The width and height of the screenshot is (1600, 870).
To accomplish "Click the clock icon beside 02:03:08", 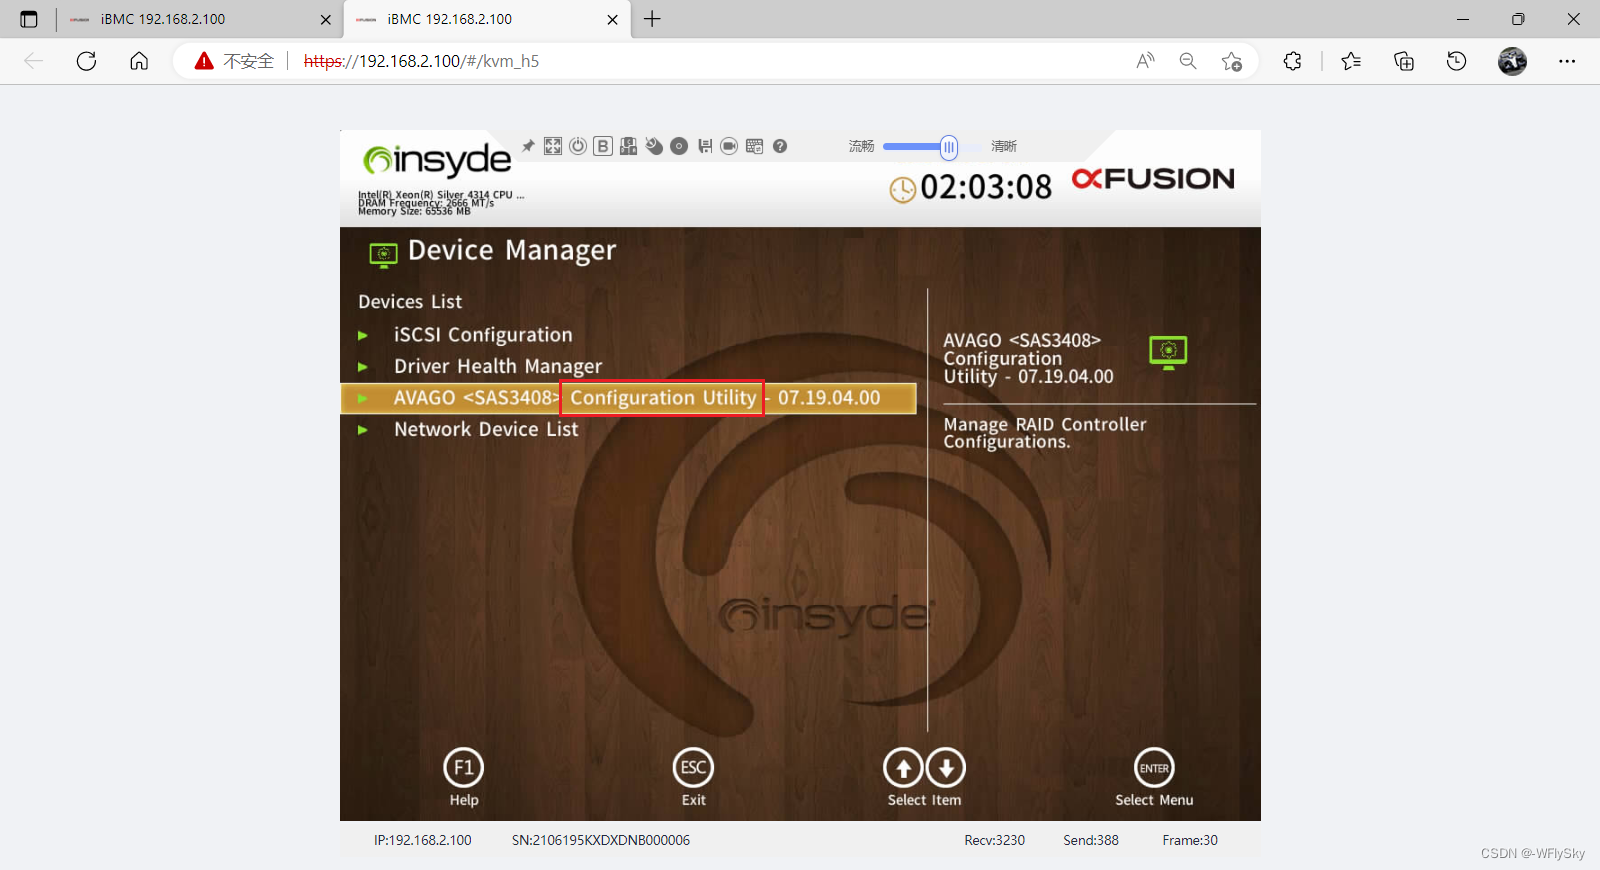I will coord(903,189).
